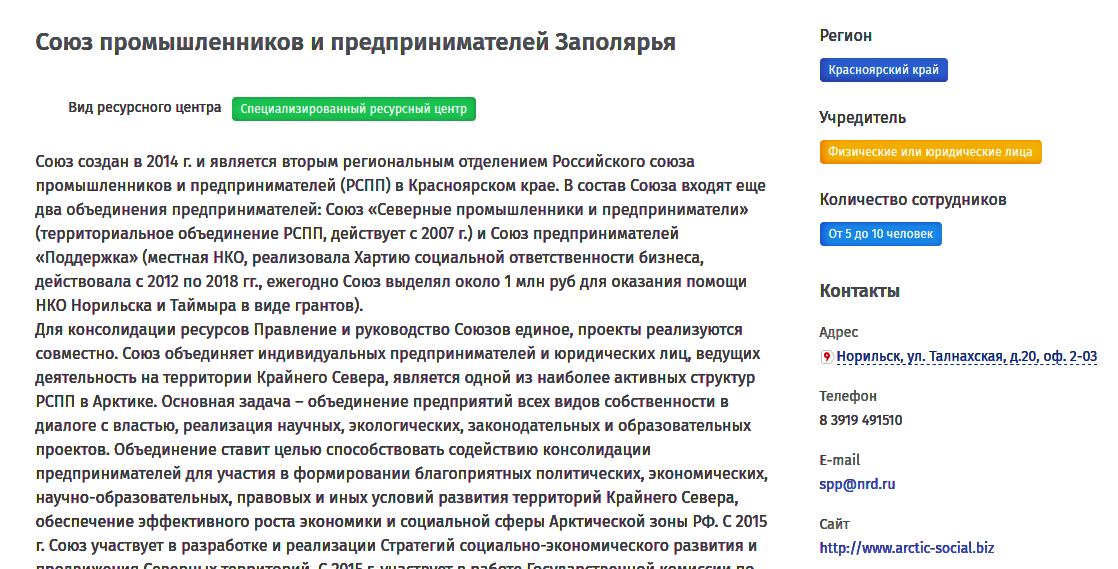Click the spp@nrd.ru email link
The width and height of the screenshot is (1118, 569).
pos(857,484)
